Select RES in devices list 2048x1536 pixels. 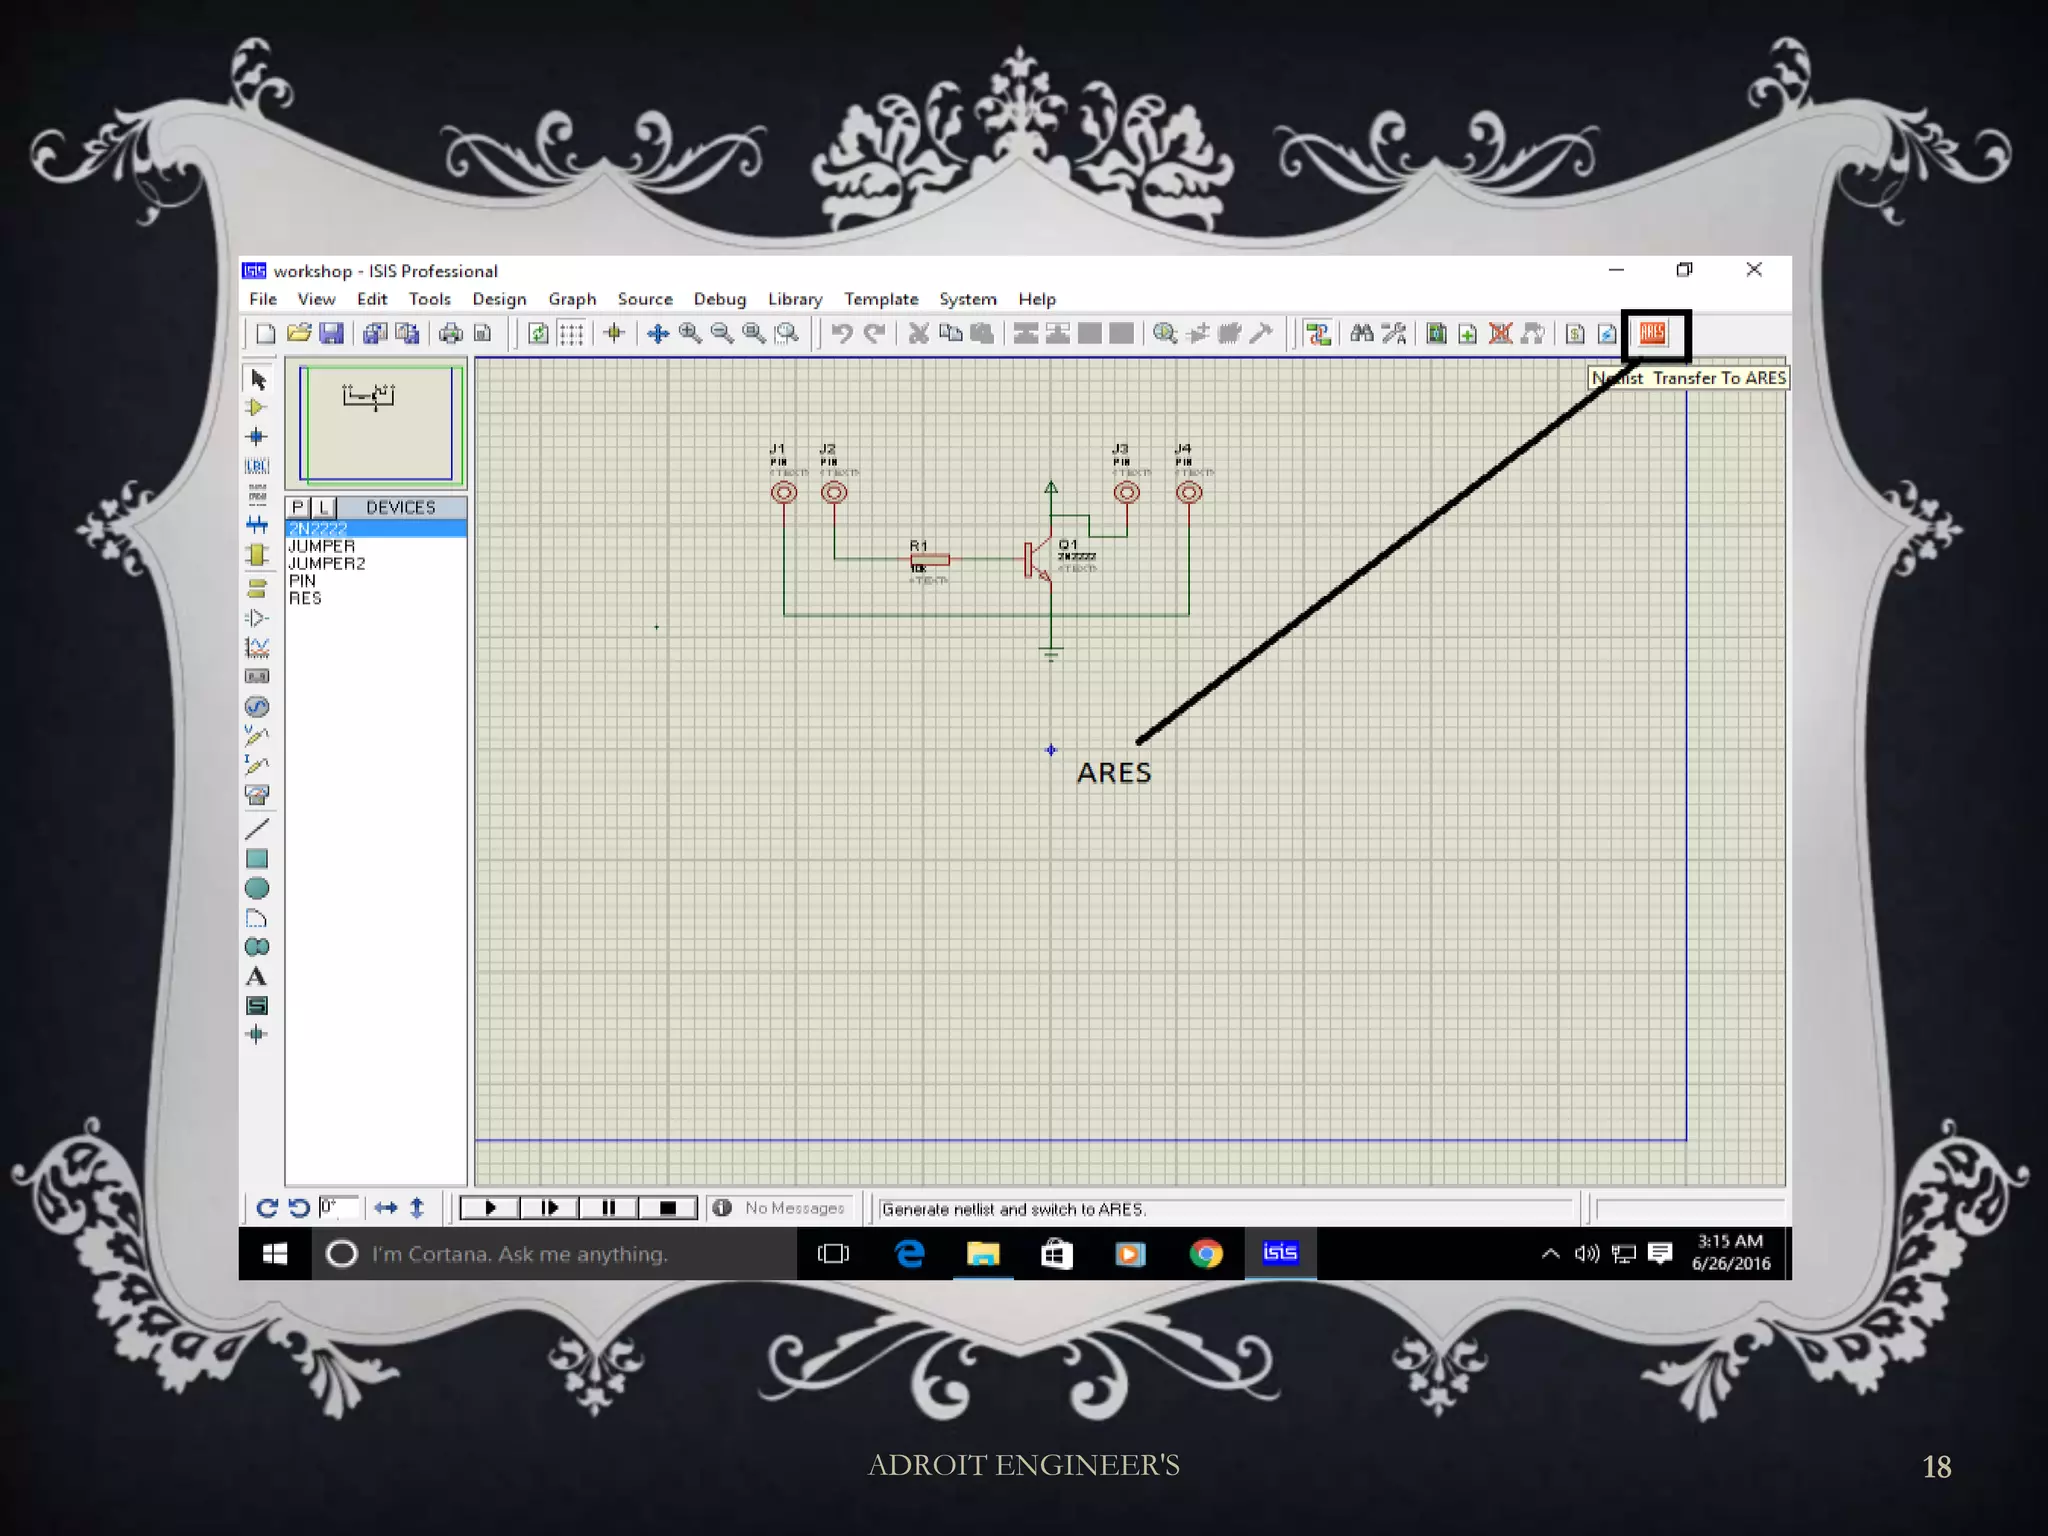[x=305, y=598]
